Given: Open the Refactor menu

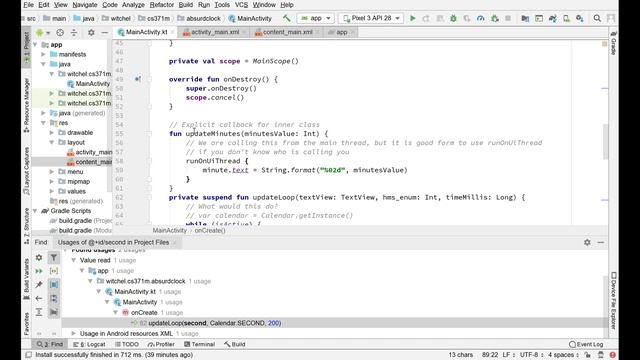Looking at the screenshot, I should [162, 5].
